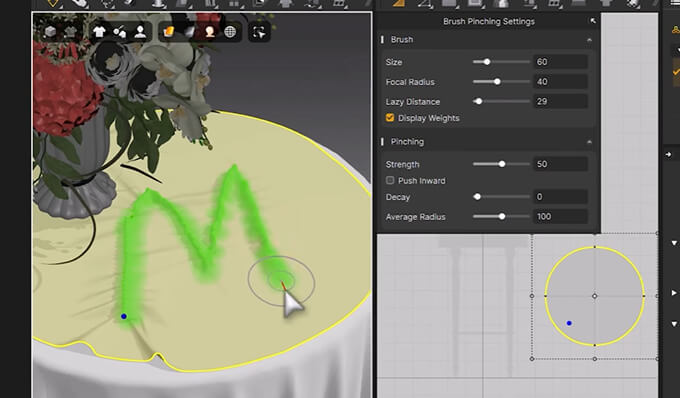Collapse the Brush section

pyautogui.click(x=589, y=39)
